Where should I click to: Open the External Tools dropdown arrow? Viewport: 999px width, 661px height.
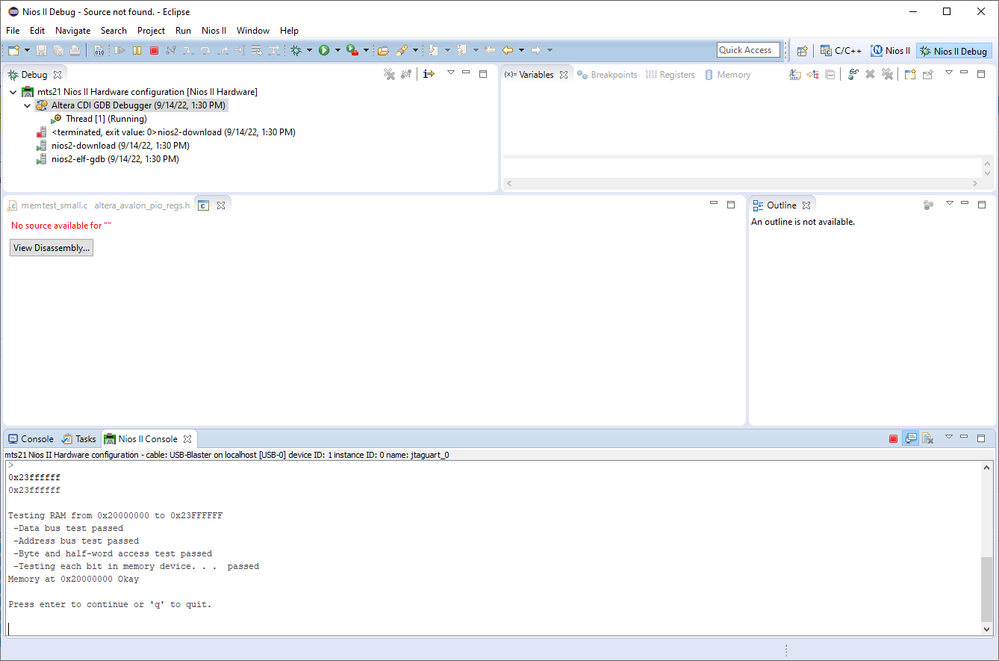(x=366, y=50)
